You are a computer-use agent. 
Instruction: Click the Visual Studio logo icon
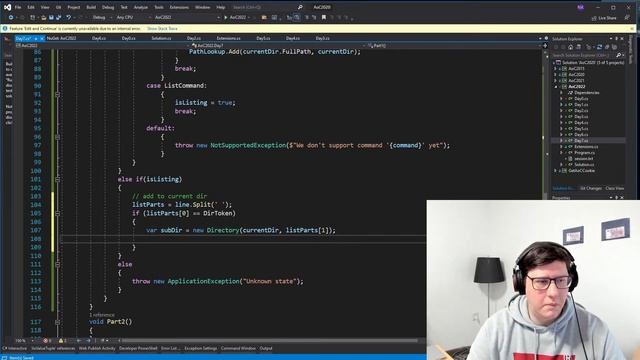7,7
